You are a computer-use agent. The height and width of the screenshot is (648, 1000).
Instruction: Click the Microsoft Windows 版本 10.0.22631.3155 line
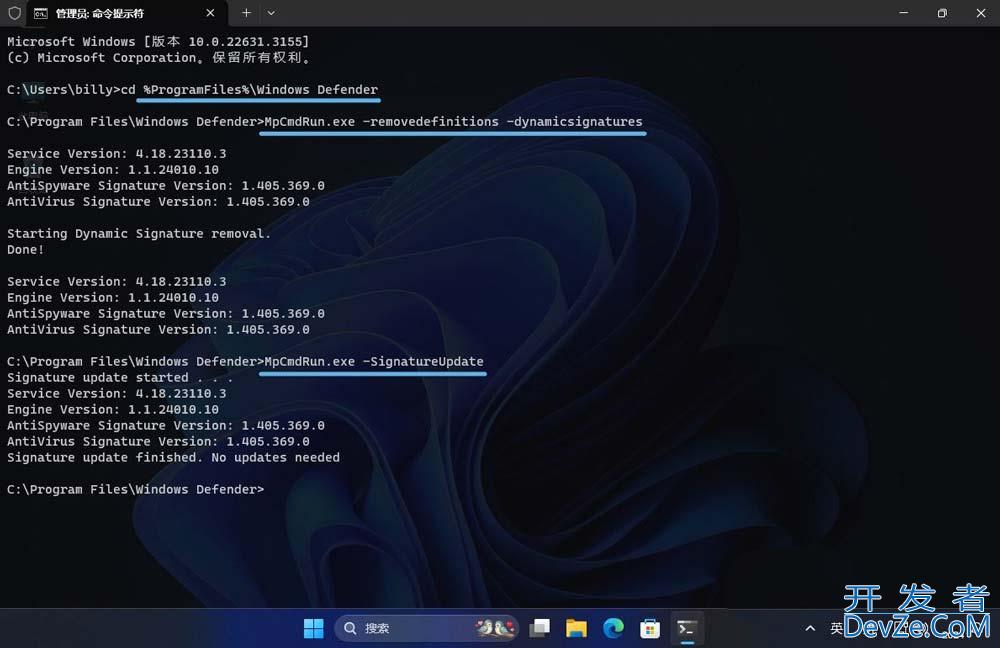click(x=158, y=41)
